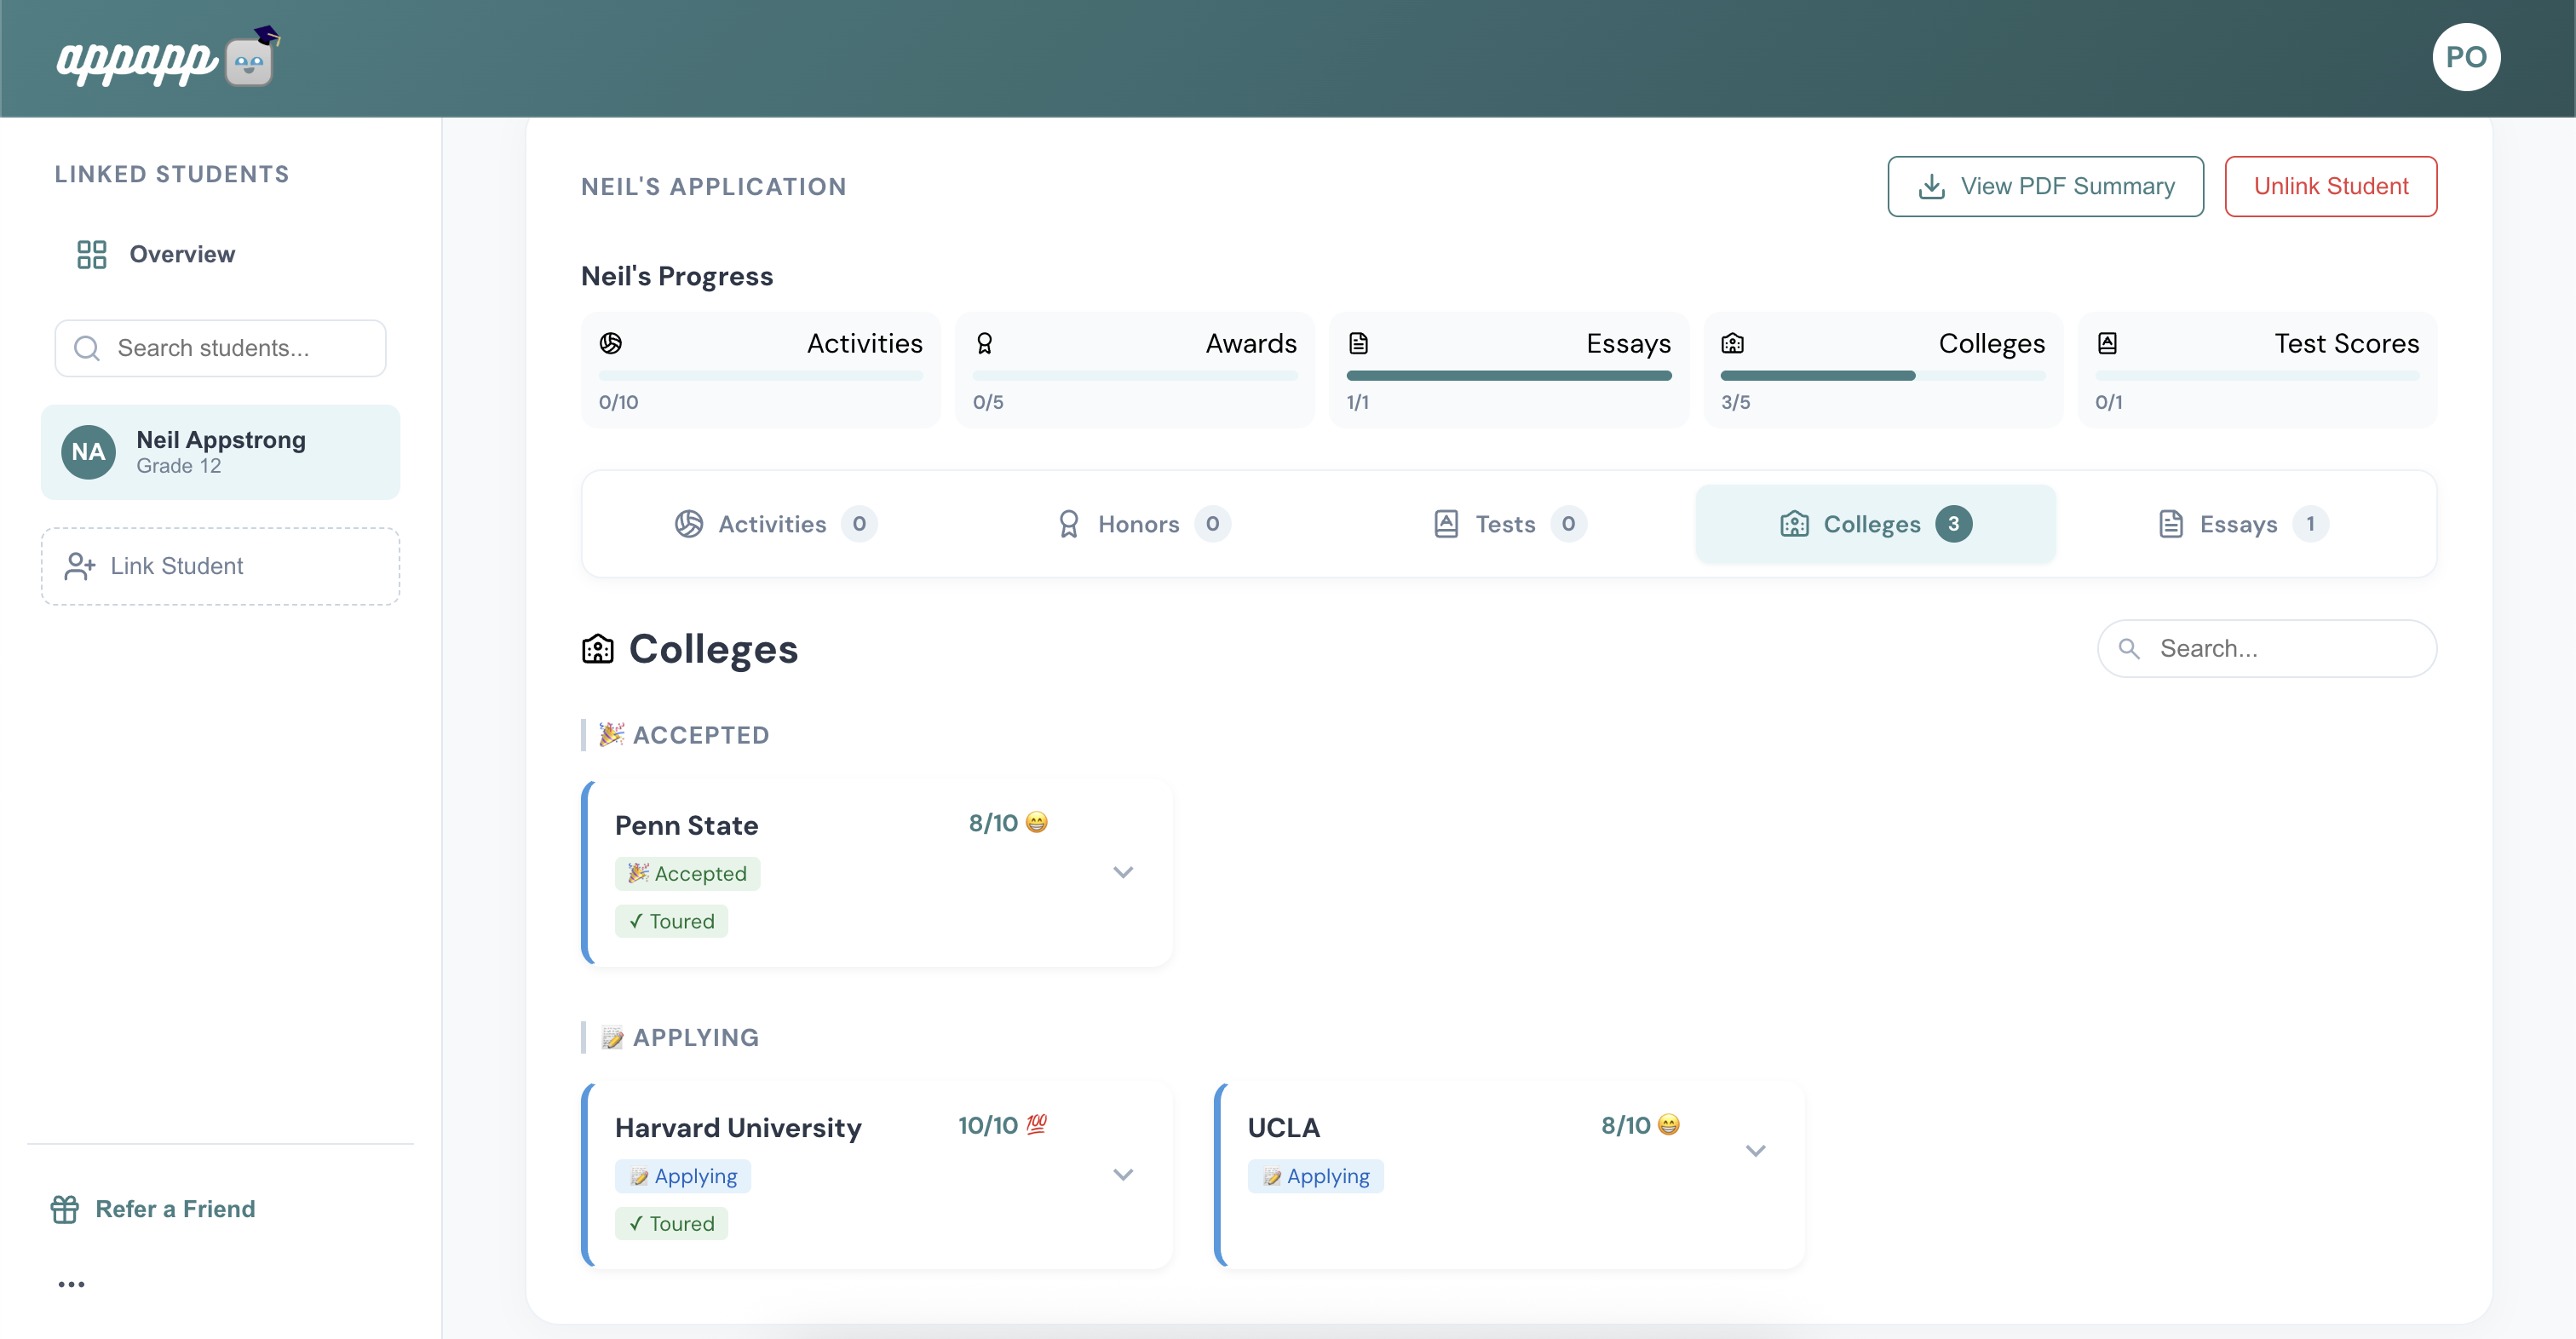
Task: Click the Refer a Friend gift icon
Action: [65, 1209]
